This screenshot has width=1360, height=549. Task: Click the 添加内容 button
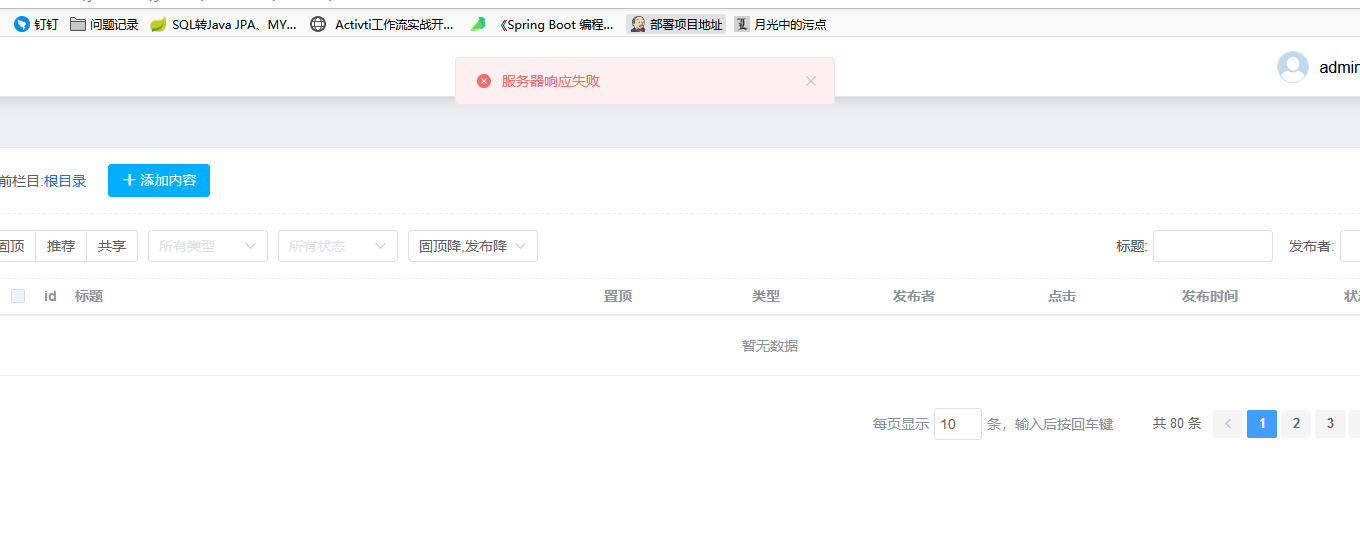point(159,181)
